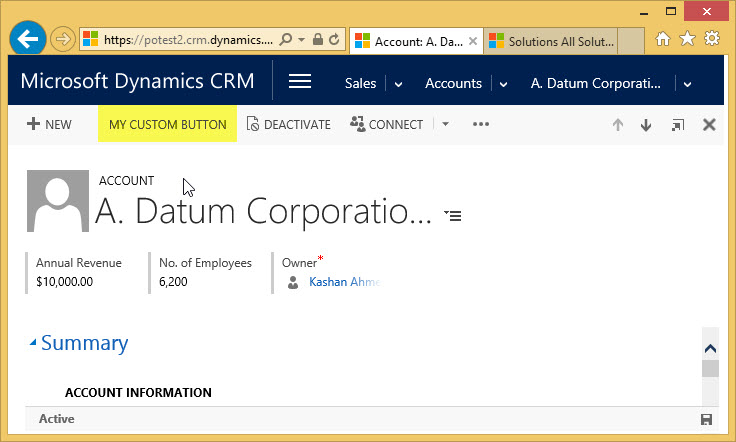Select Accounts in navigation bar
736x442 pixels.
click(453, 83)
